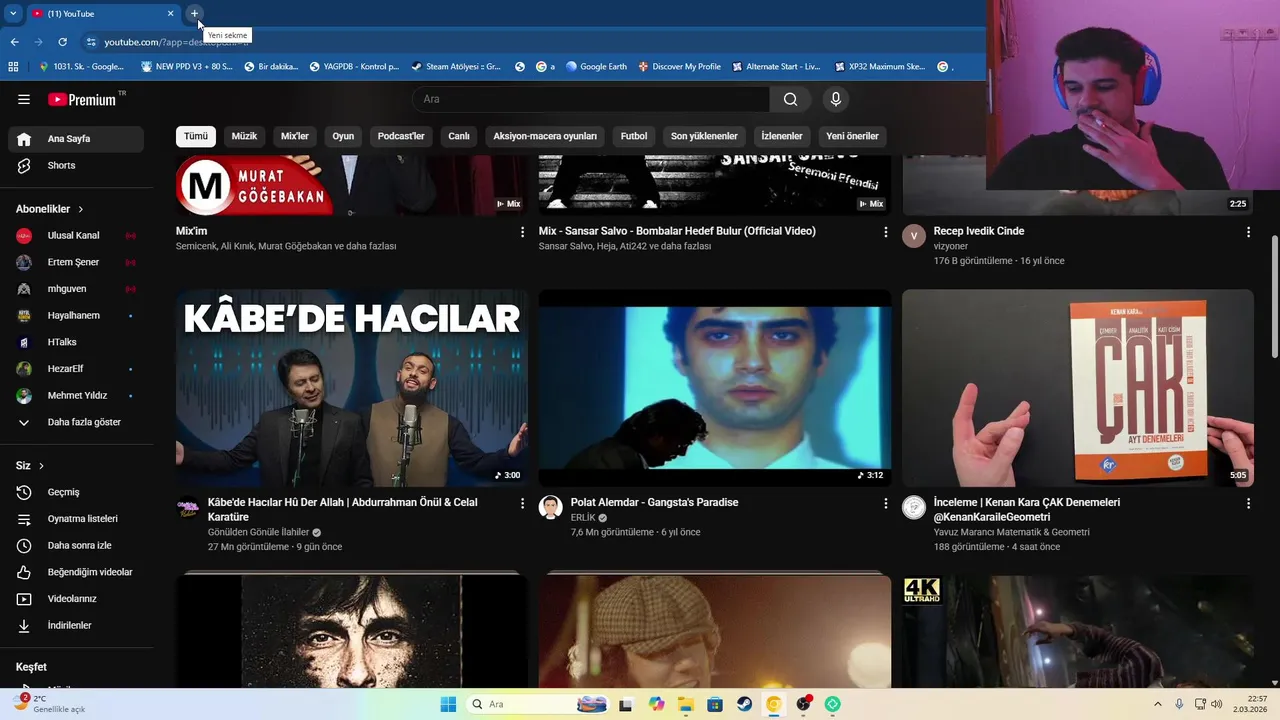Open Hayalhanem subscription channel

coord(76,315)
